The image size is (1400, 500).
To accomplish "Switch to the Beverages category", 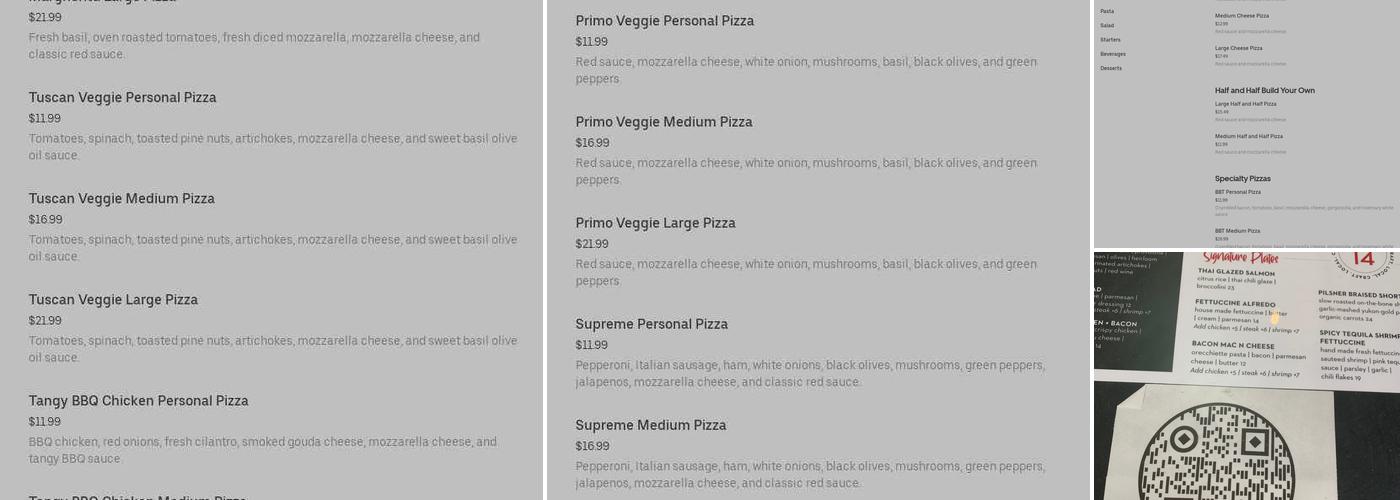I will pyautogui.click(x=1113, y=54).
